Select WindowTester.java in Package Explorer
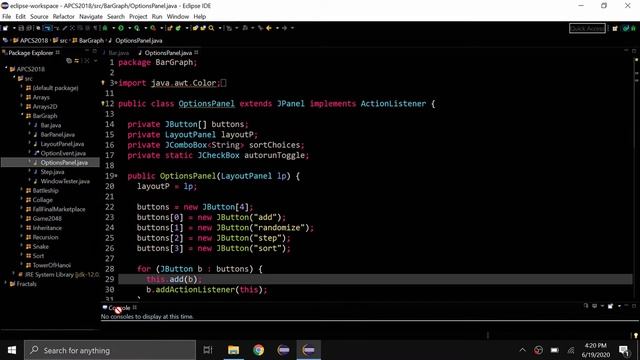The height and width of the screenshot is (360, 640). (65, 181)
